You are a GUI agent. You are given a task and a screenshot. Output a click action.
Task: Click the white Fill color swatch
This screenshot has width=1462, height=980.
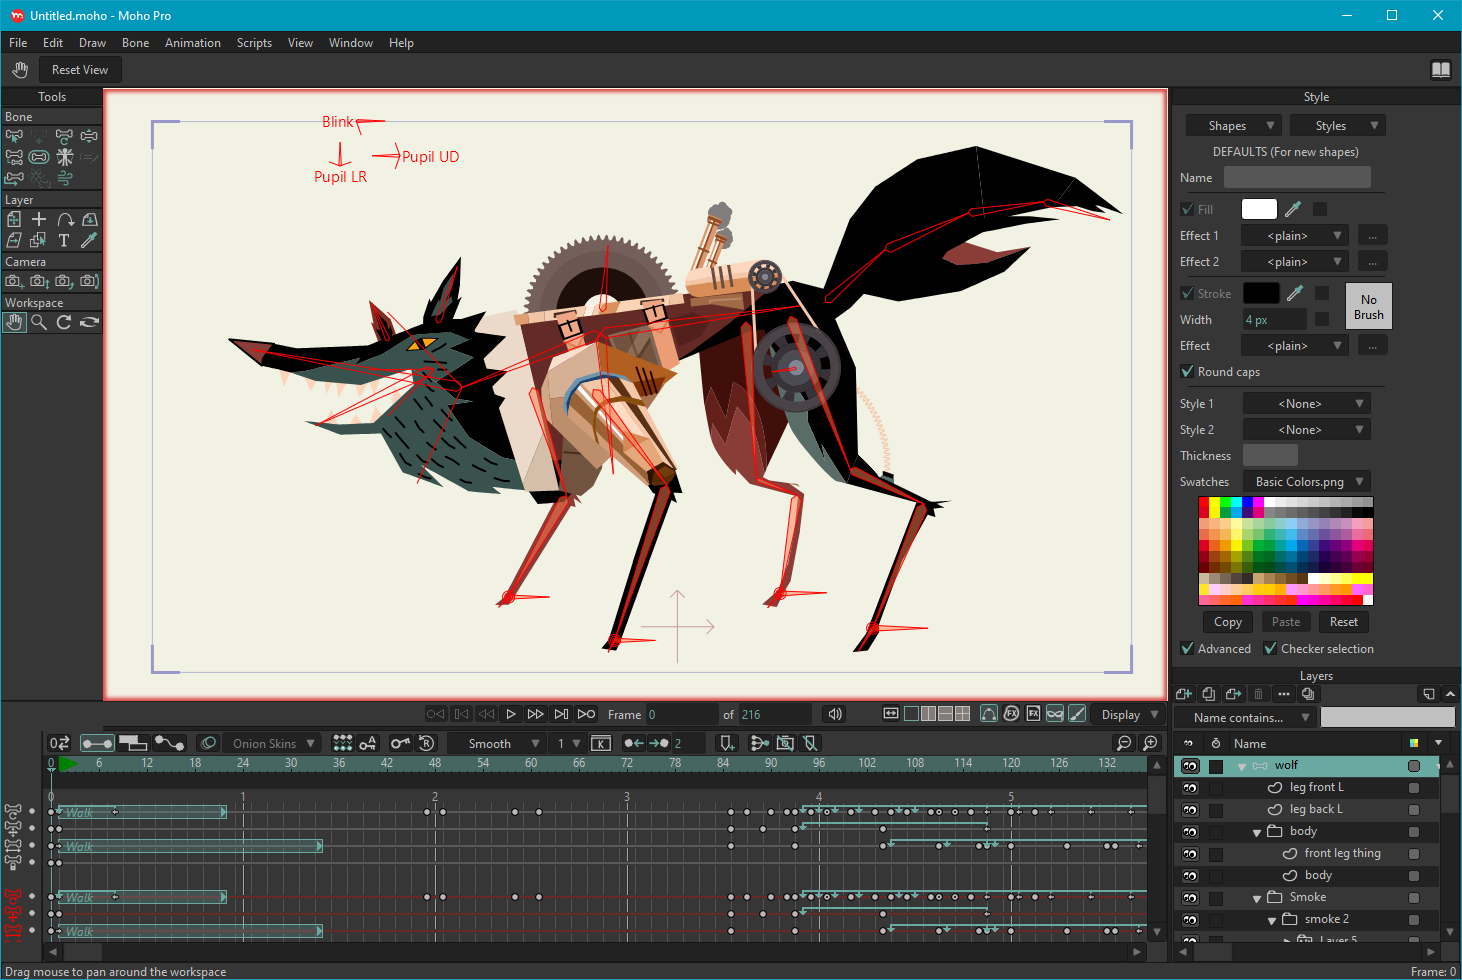click(x=1259, y=209)
